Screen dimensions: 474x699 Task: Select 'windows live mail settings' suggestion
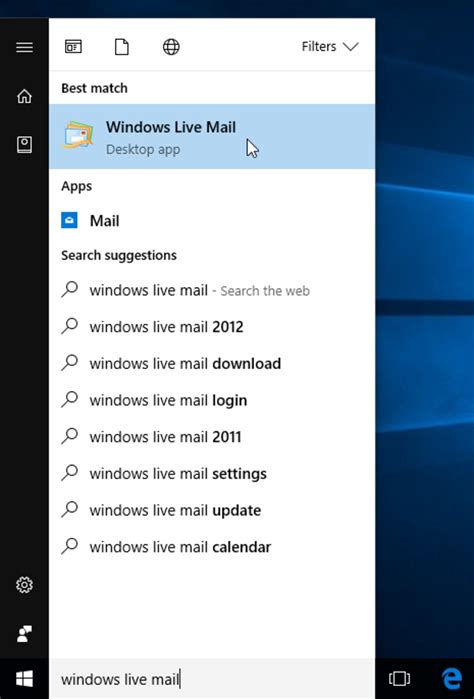[x=212, y=473]
